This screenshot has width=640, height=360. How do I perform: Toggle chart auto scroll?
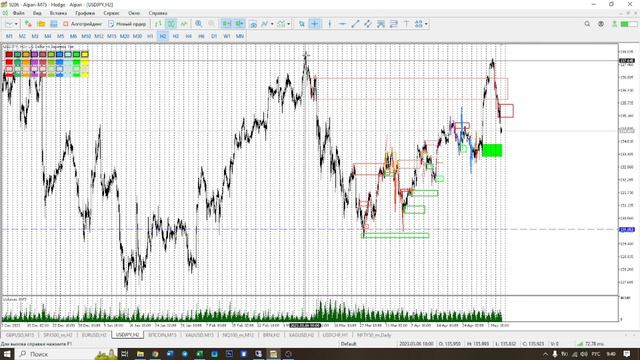227,24
